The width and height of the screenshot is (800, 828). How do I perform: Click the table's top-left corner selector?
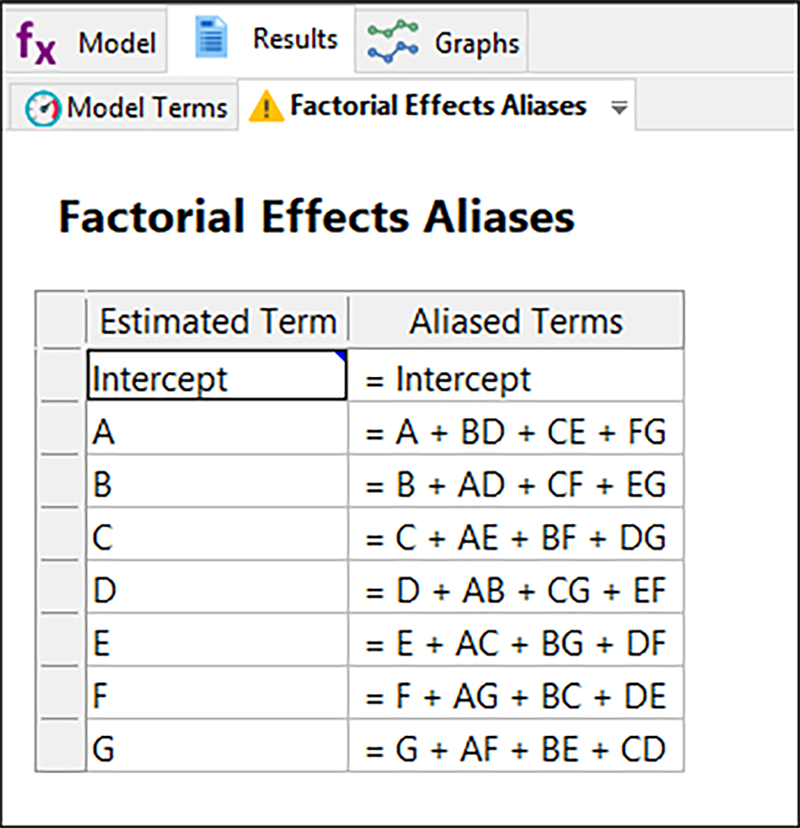[61, 322]
